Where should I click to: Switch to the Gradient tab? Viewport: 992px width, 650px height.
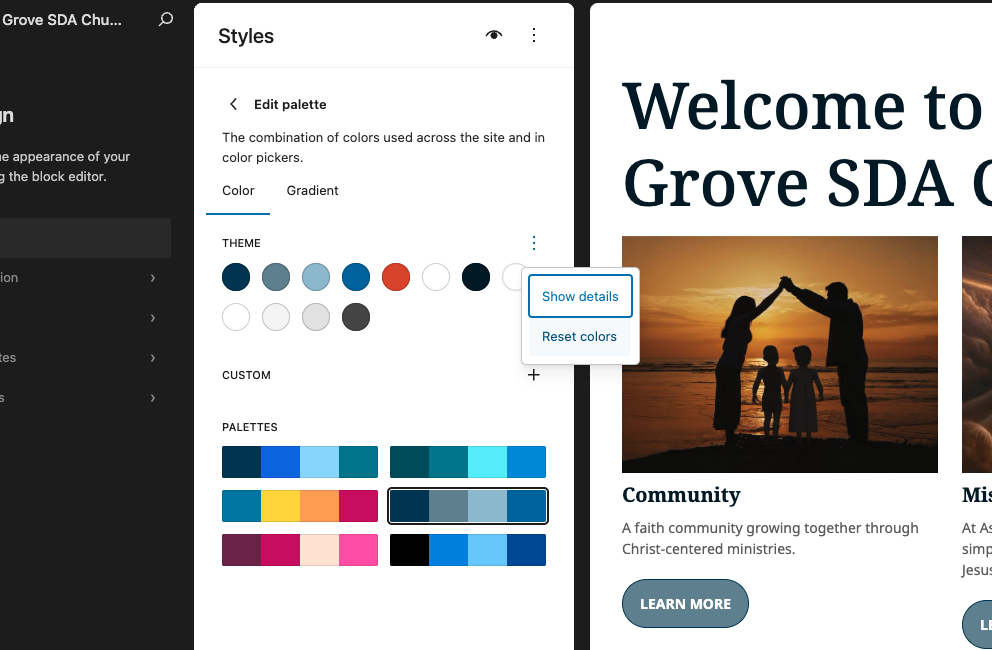[x=313, y=191]
